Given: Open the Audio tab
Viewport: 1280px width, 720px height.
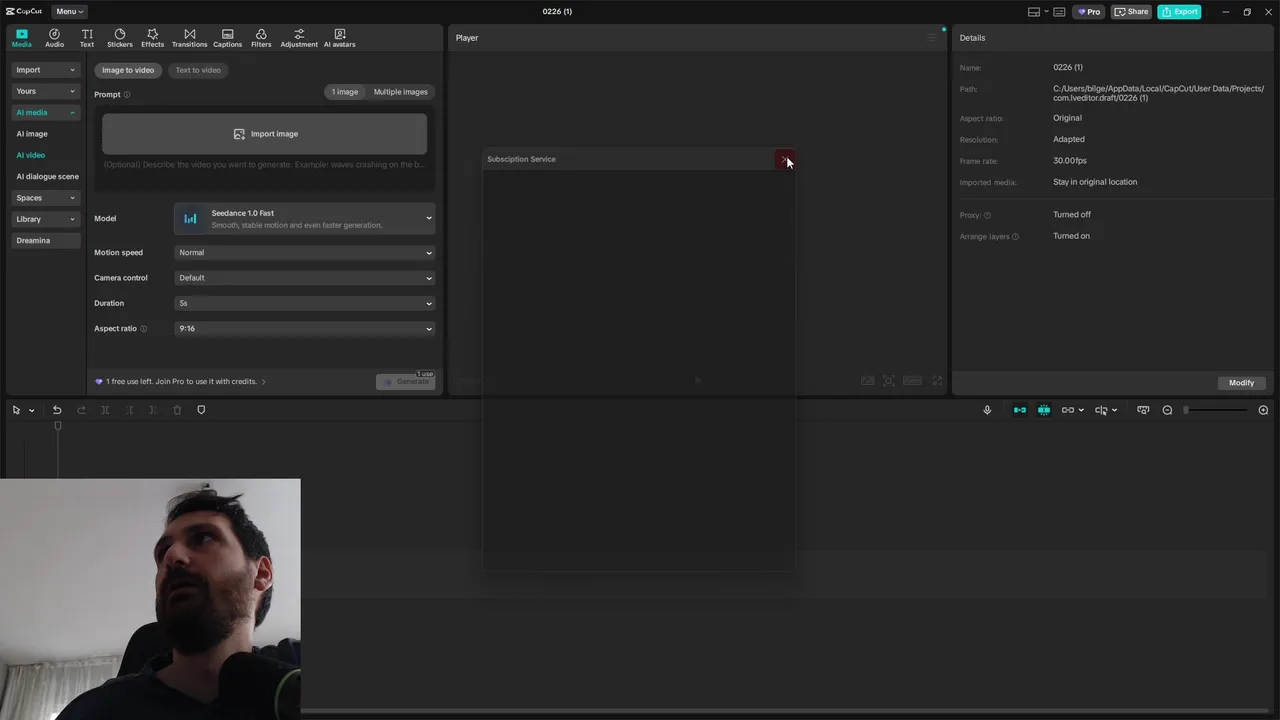Looking at the screenshot, I should click(x=54, y=38).
